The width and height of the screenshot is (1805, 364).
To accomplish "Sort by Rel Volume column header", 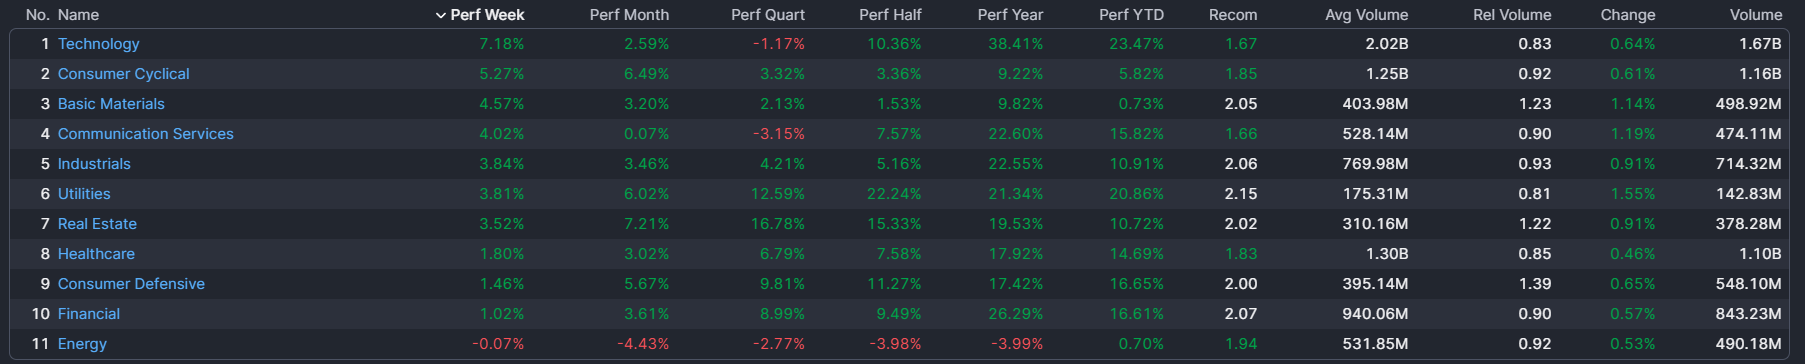I will point(1512,15).
